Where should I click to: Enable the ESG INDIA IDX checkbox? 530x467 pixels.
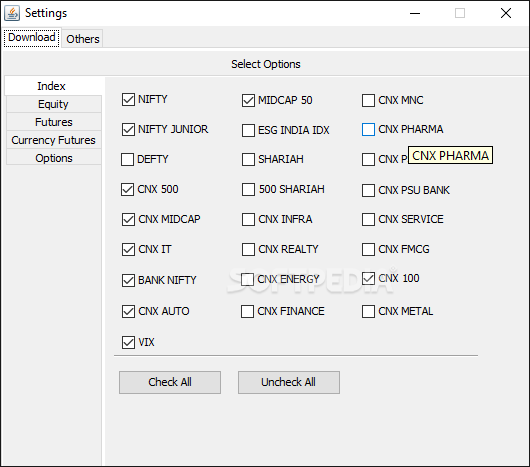[248, 130]
